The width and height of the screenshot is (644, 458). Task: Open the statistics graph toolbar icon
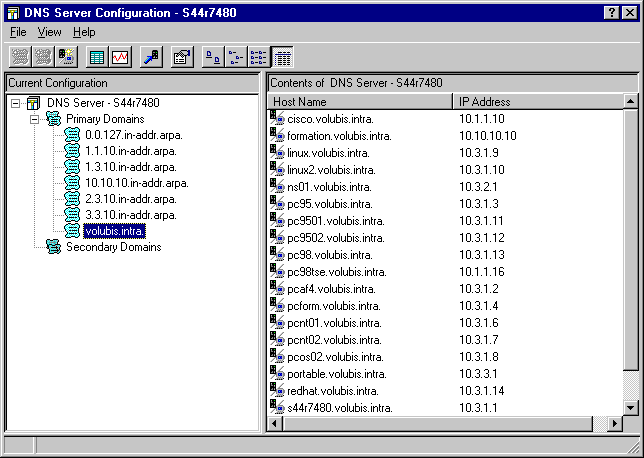pos(120,57)
